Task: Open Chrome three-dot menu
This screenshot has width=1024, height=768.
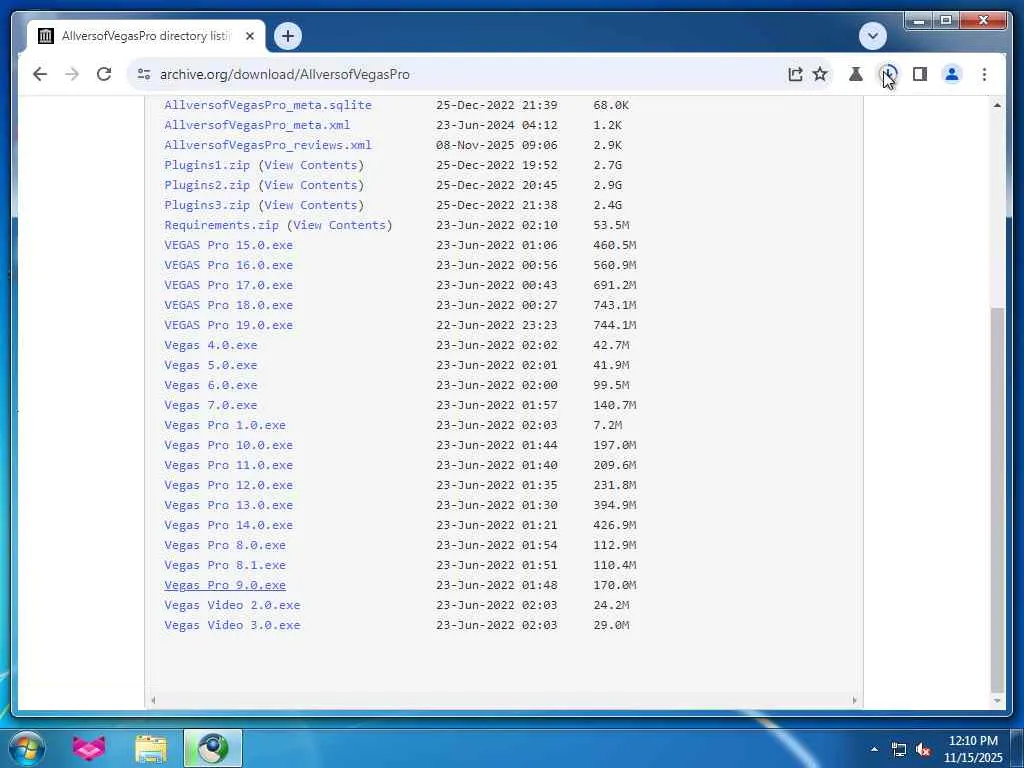Action: (x=984, y=74)
